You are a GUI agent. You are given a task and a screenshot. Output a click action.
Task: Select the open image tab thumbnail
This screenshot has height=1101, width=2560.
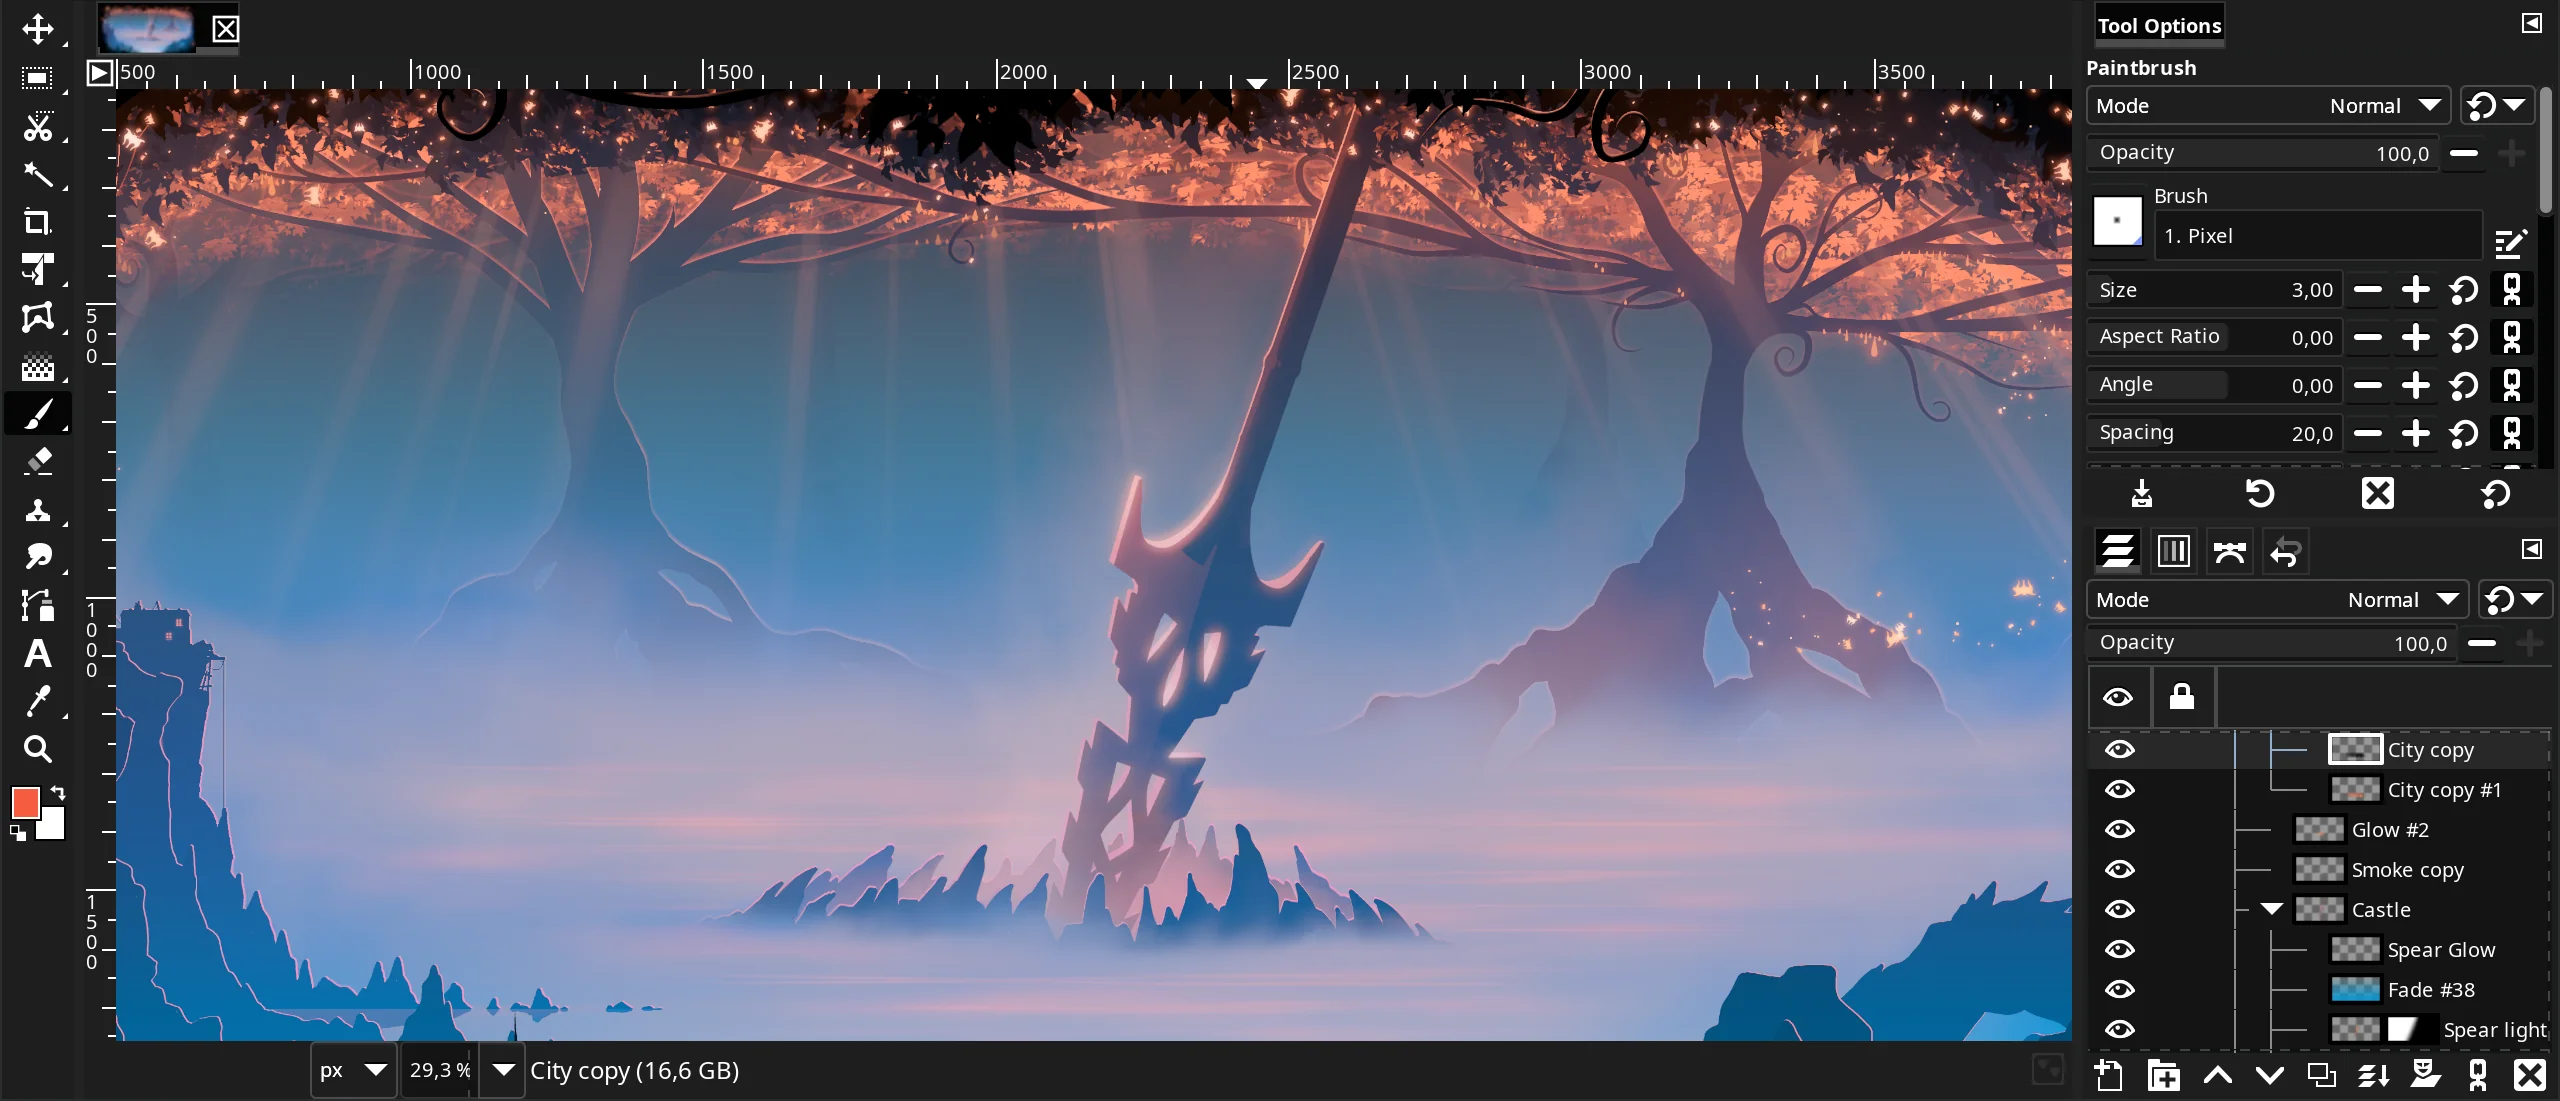coord(149,29)
